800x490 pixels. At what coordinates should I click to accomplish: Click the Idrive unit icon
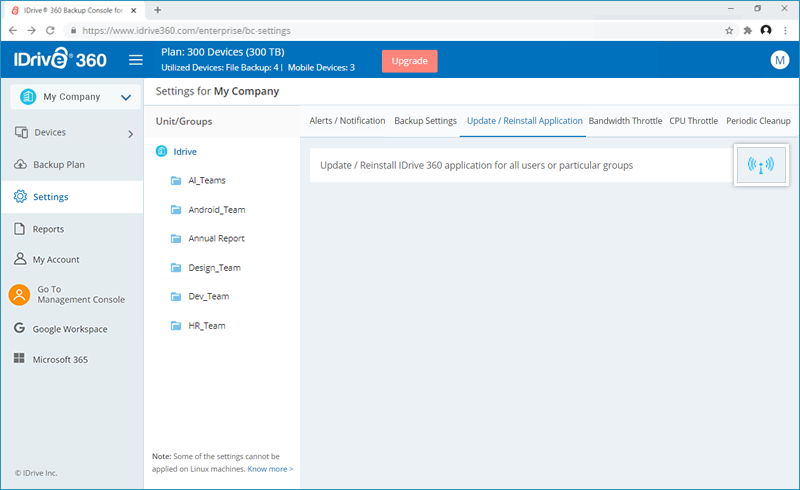click(161, 151)
